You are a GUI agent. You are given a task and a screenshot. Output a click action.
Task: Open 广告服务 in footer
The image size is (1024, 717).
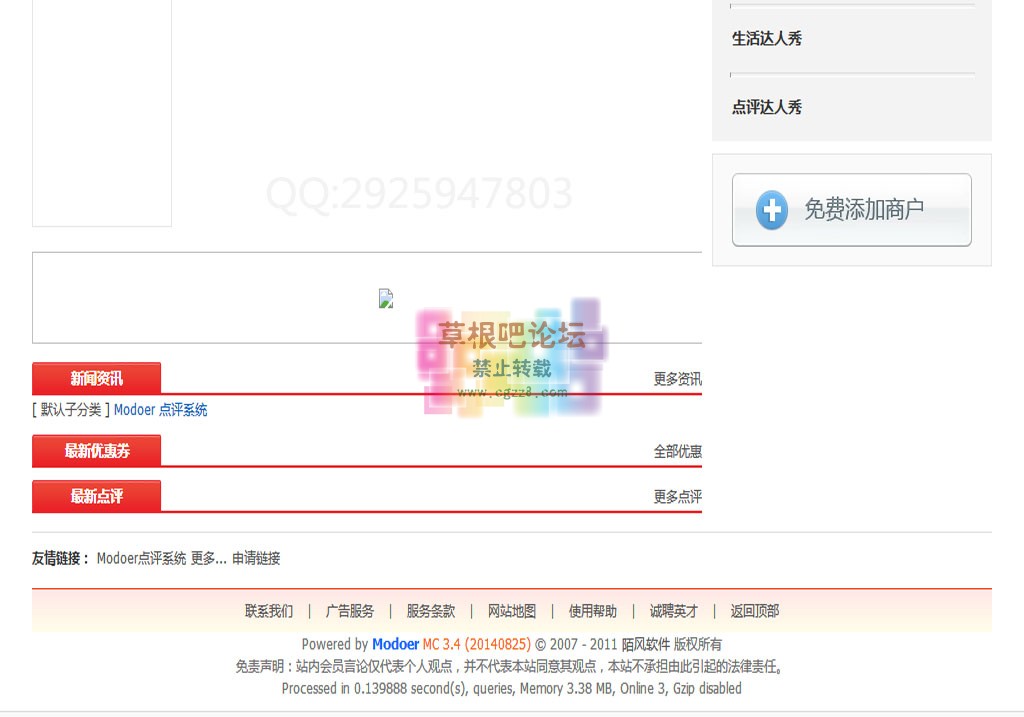click(350, 611)
